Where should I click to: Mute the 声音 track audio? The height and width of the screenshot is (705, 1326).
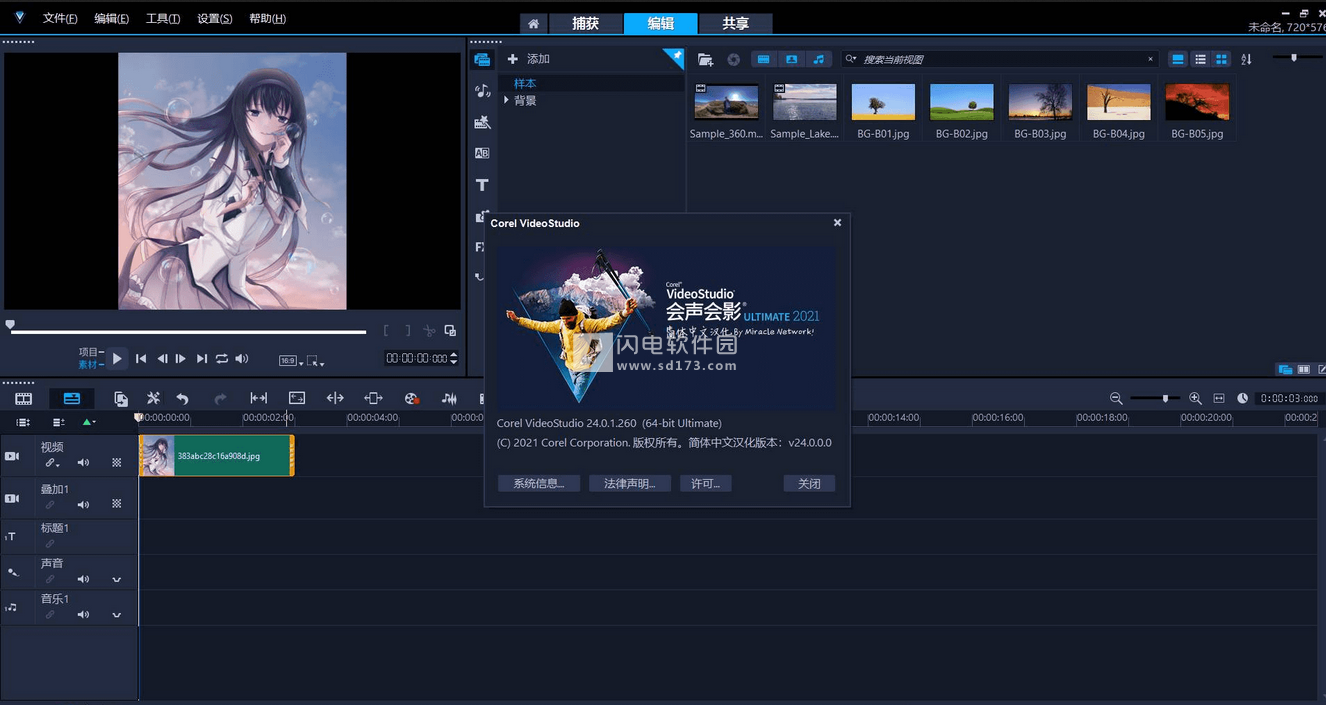tap(83, 579)
